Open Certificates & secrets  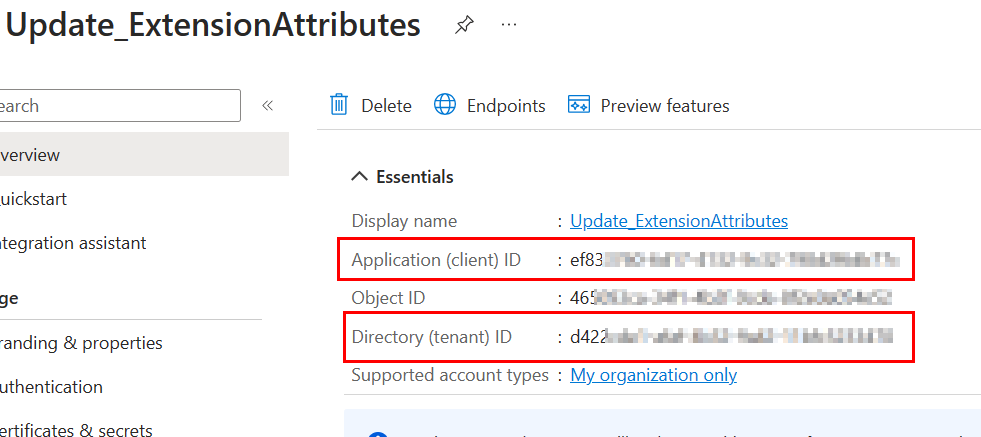(x=76, y=429)
